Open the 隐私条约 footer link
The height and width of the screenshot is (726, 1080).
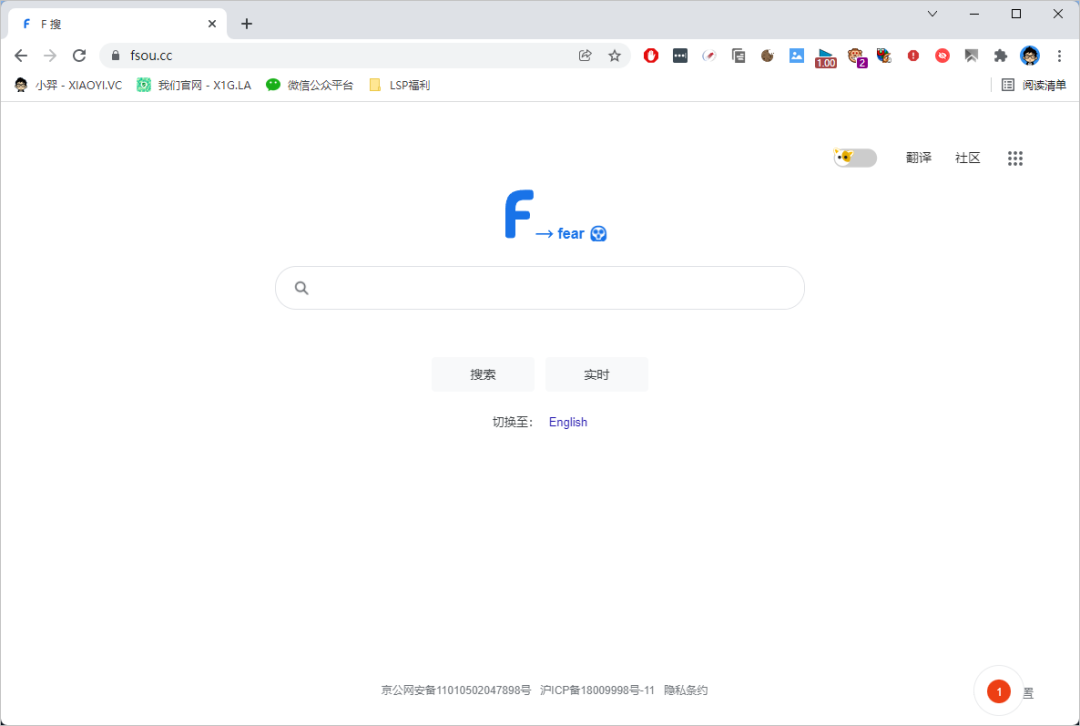[x=685, y=690]
